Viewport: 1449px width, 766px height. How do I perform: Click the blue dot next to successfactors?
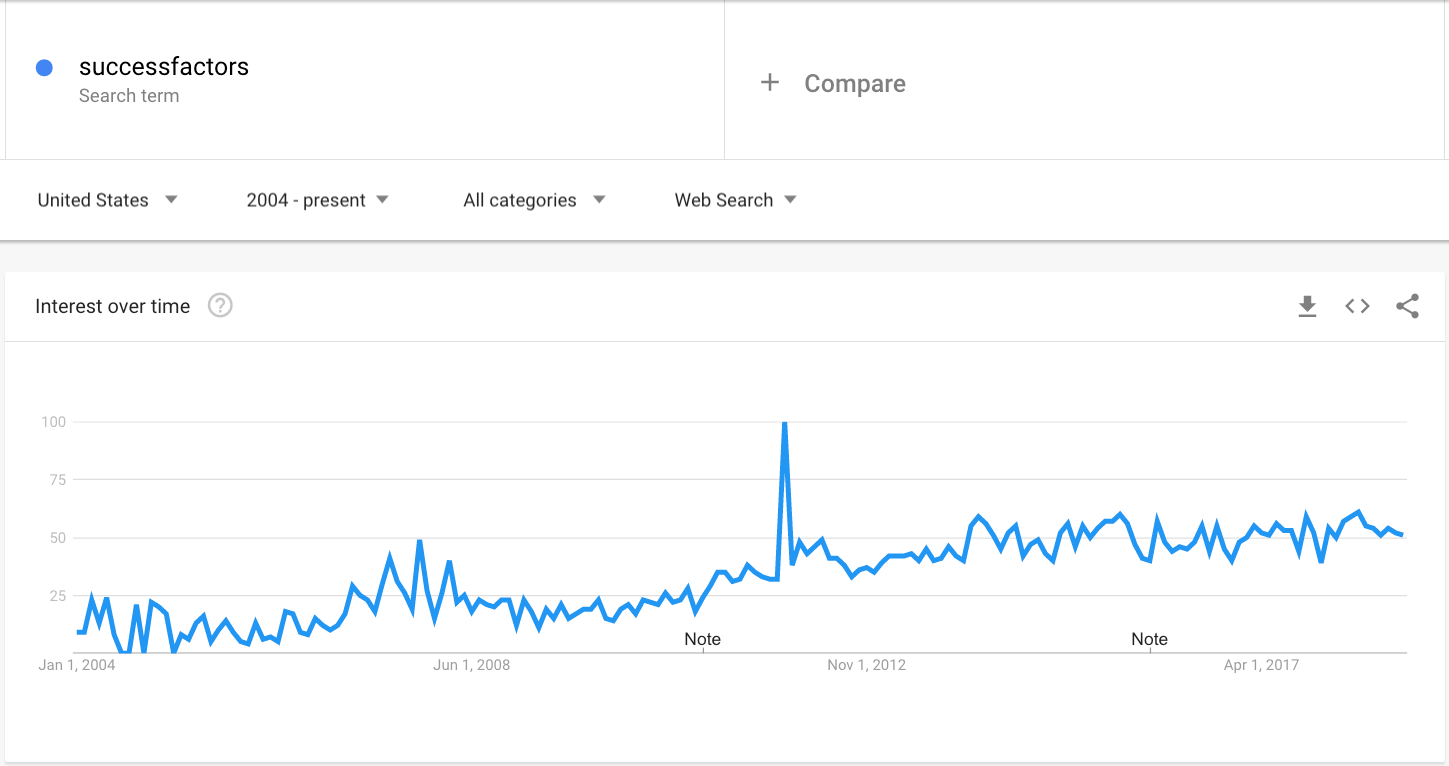click(44, 68)
